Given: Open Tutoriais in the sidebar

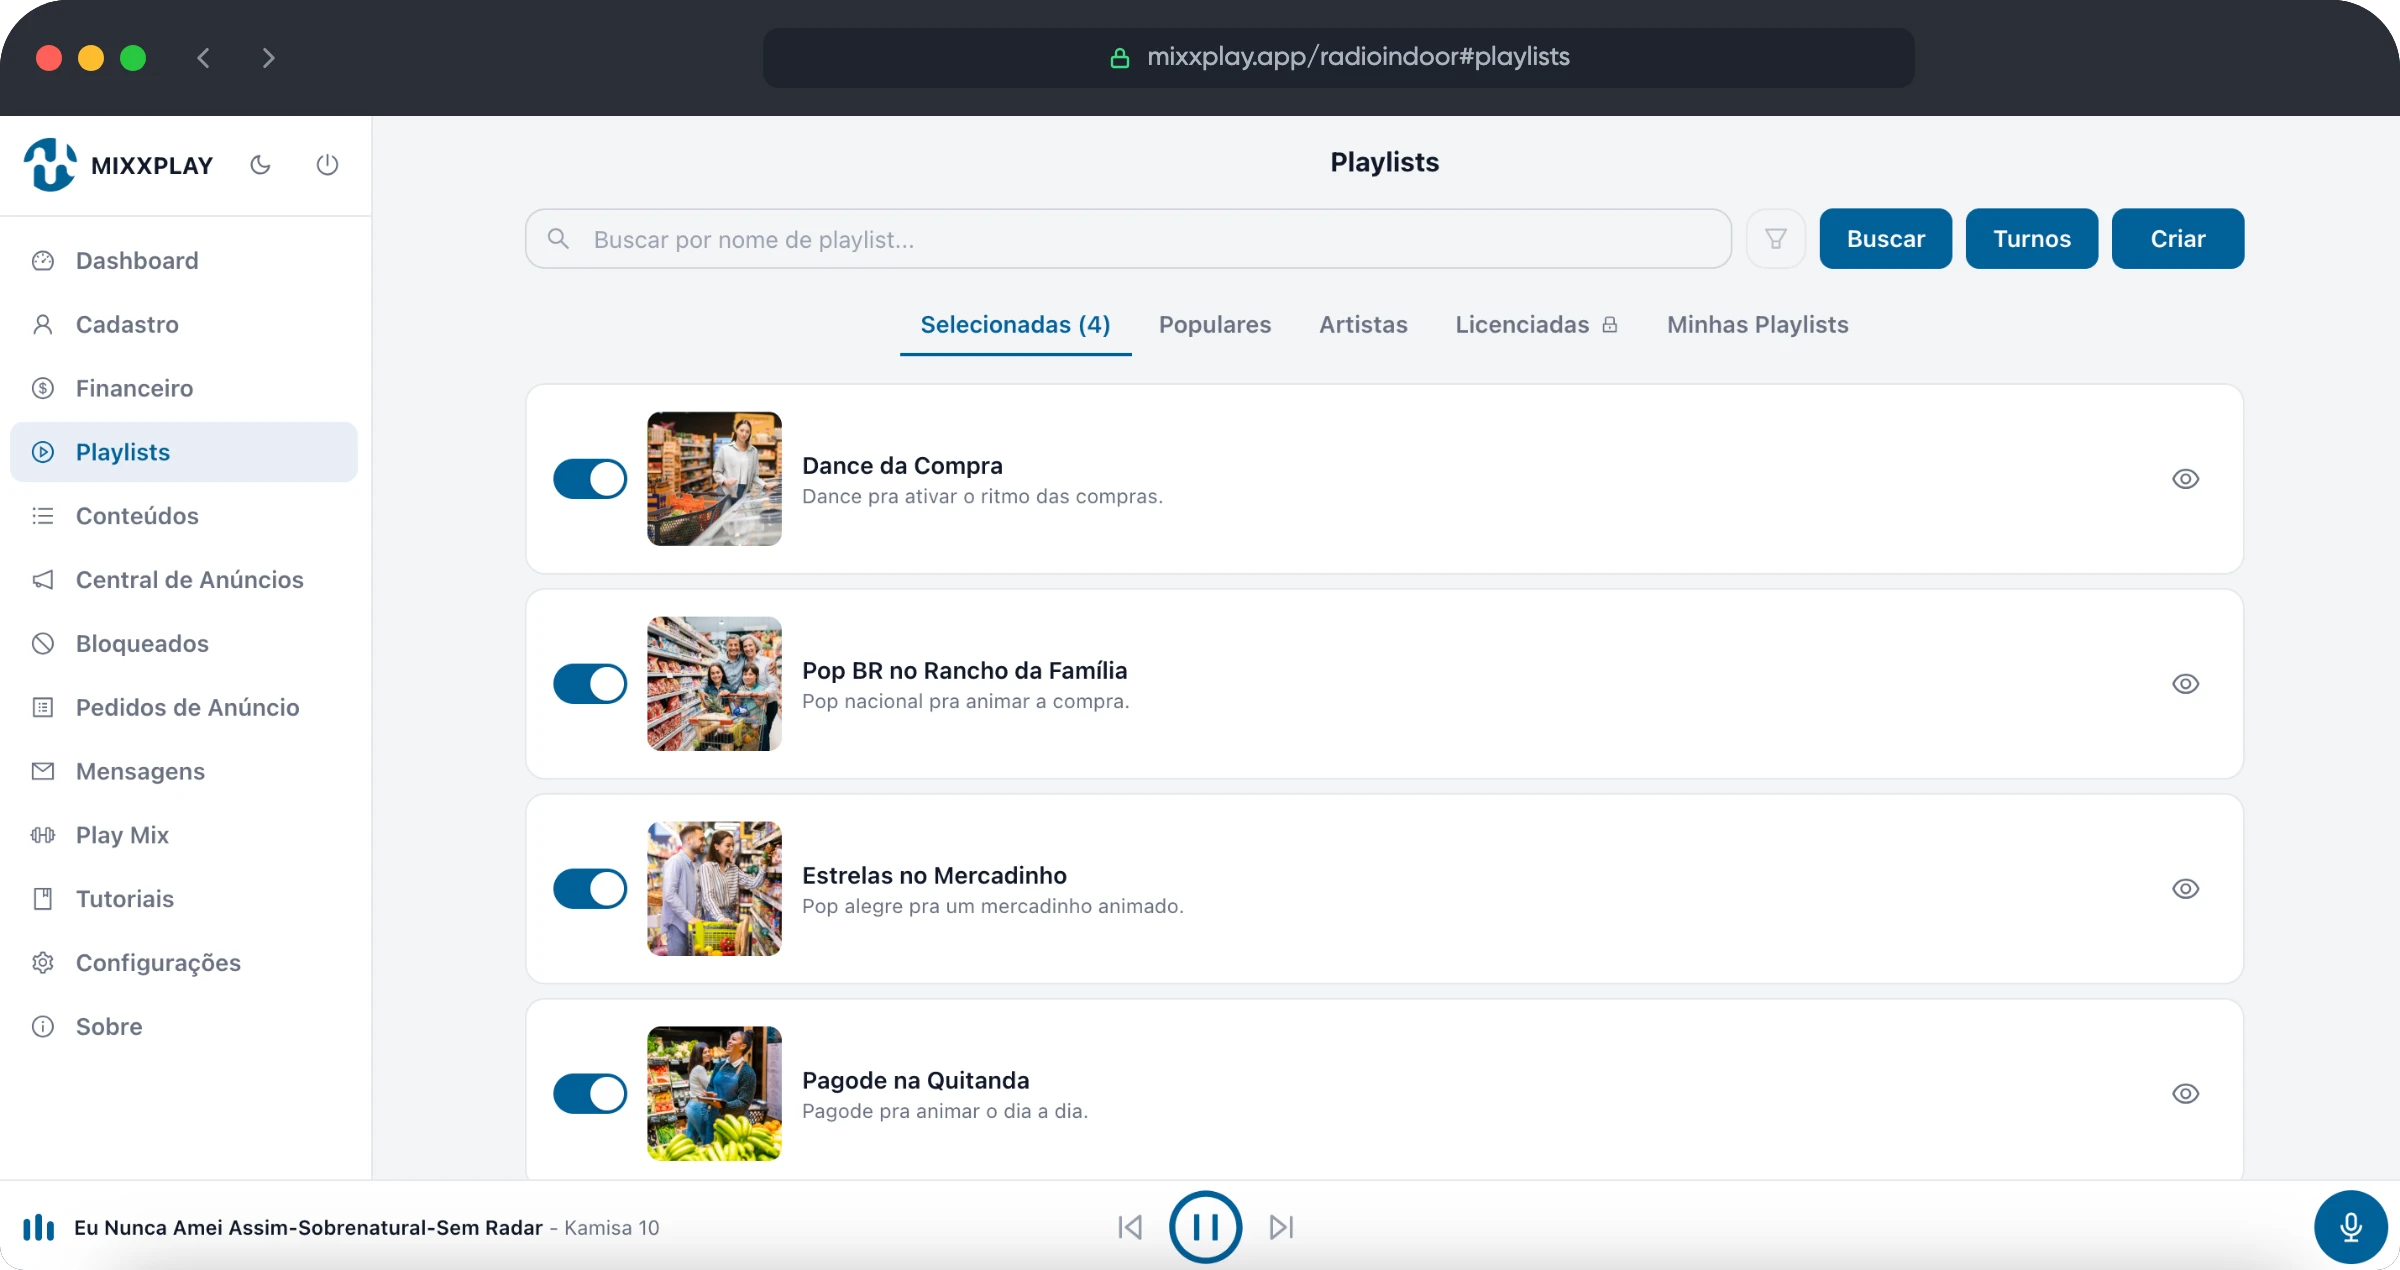Looking at the screenshot, I should pyautogui.click(x=184, y=899).
